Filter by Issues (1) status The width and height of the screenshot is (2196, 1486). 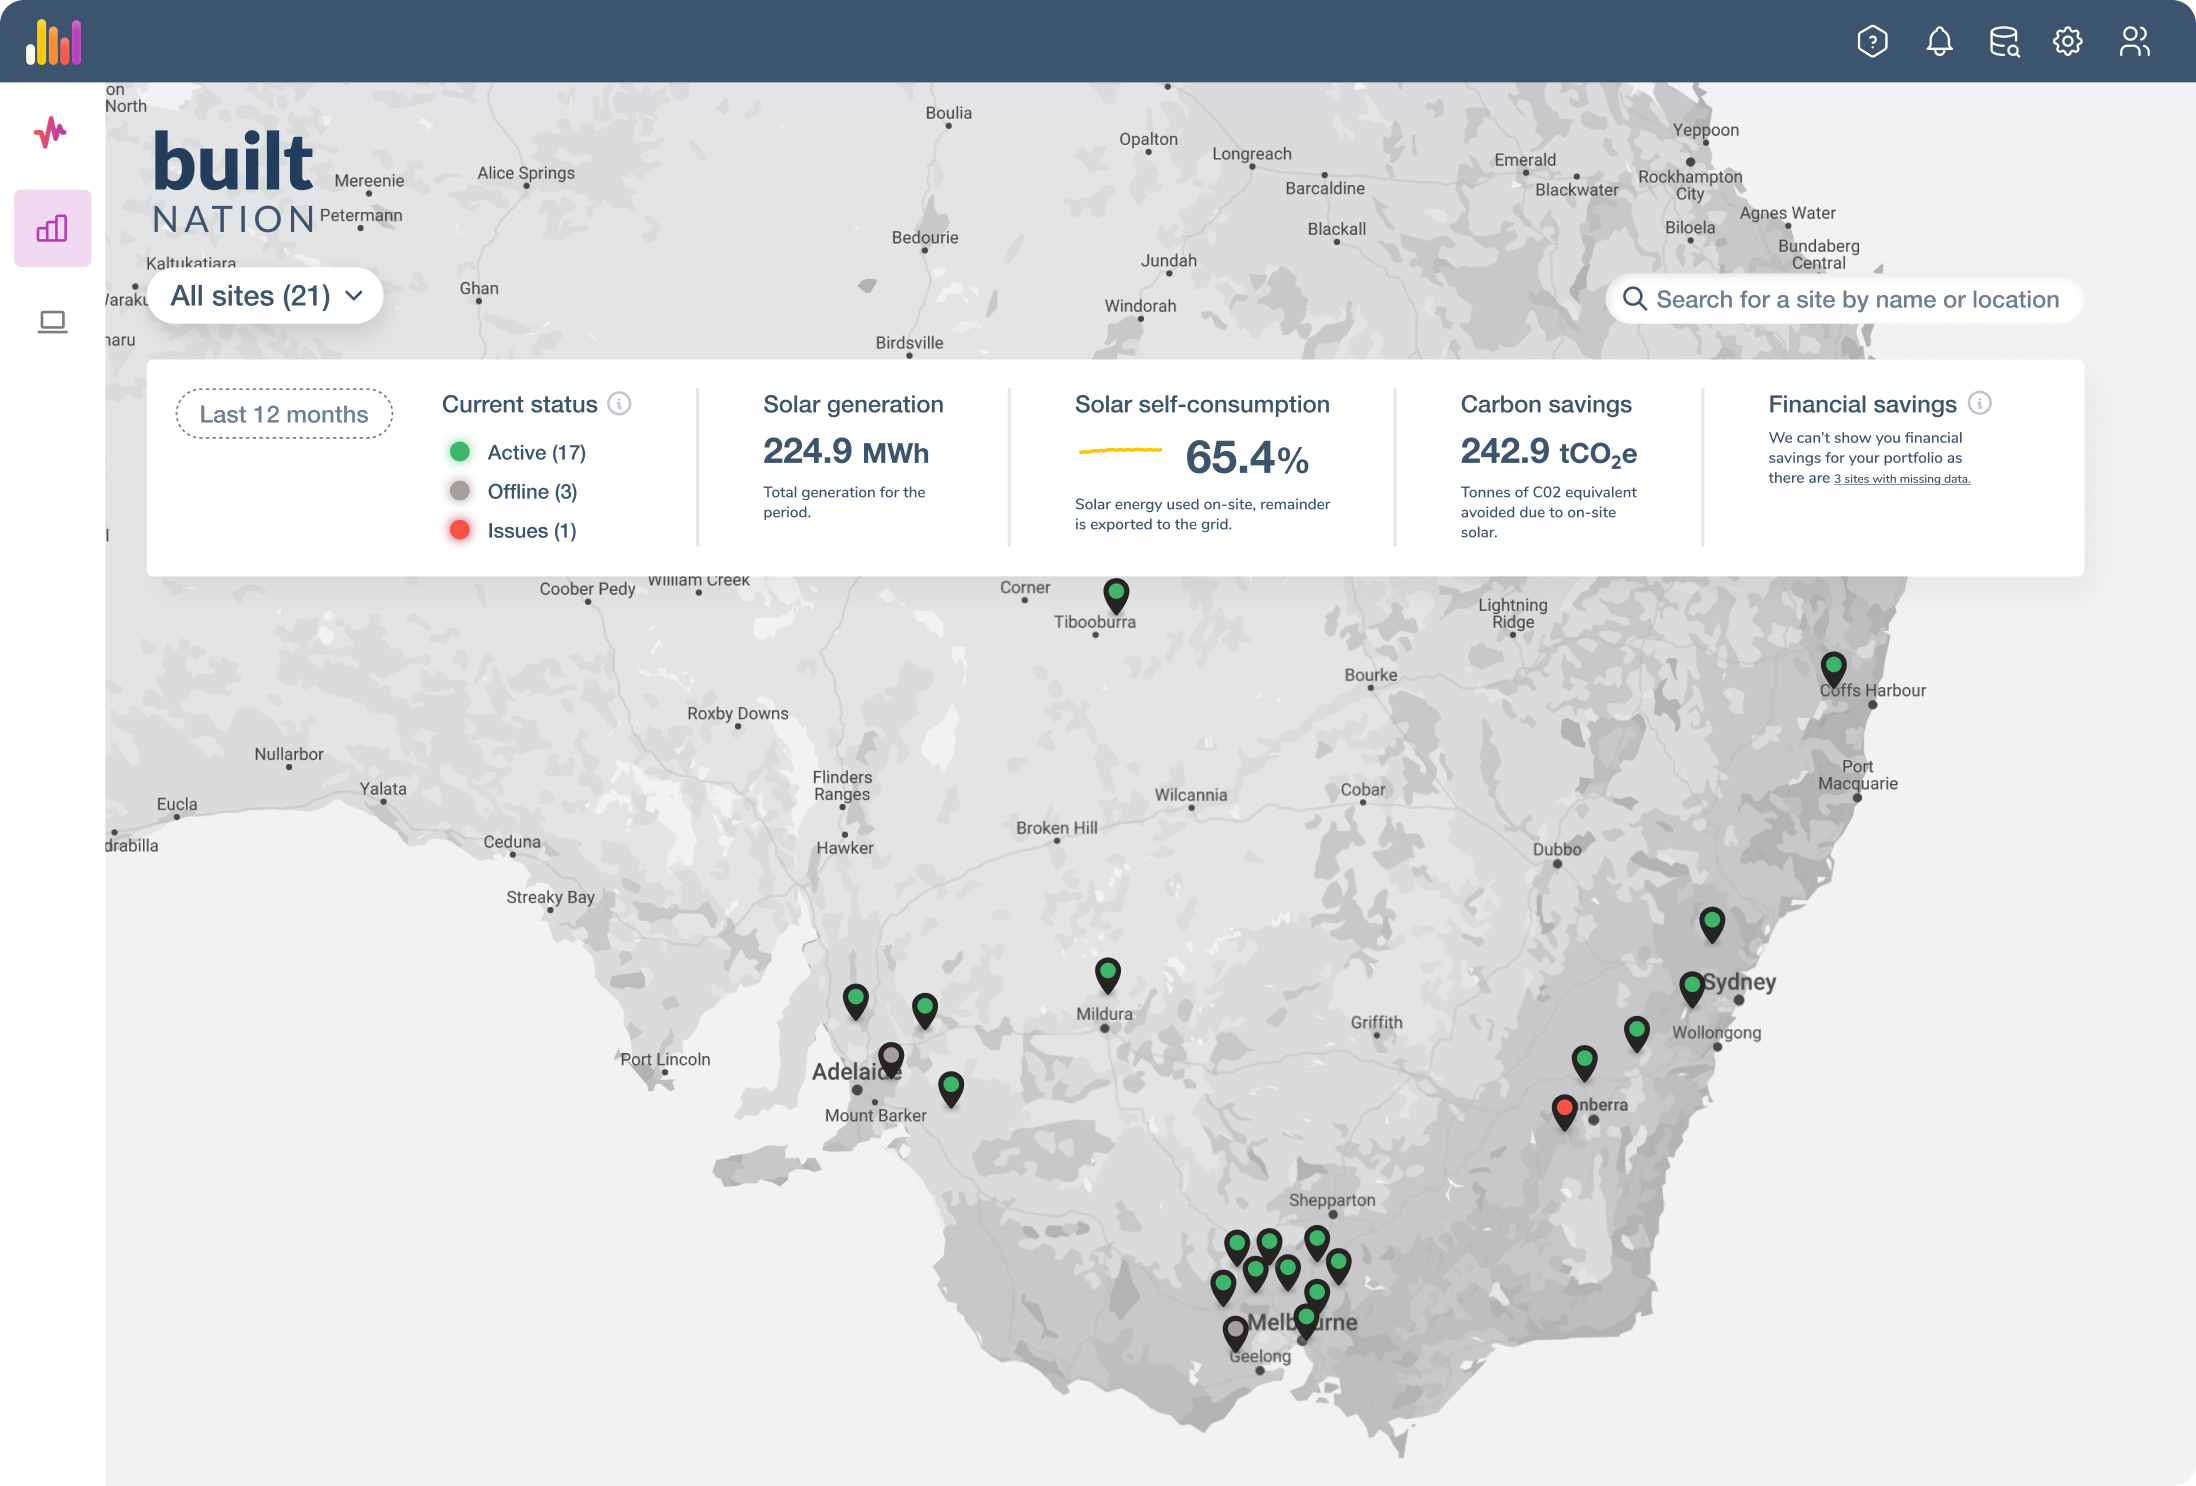coord(530,530)
